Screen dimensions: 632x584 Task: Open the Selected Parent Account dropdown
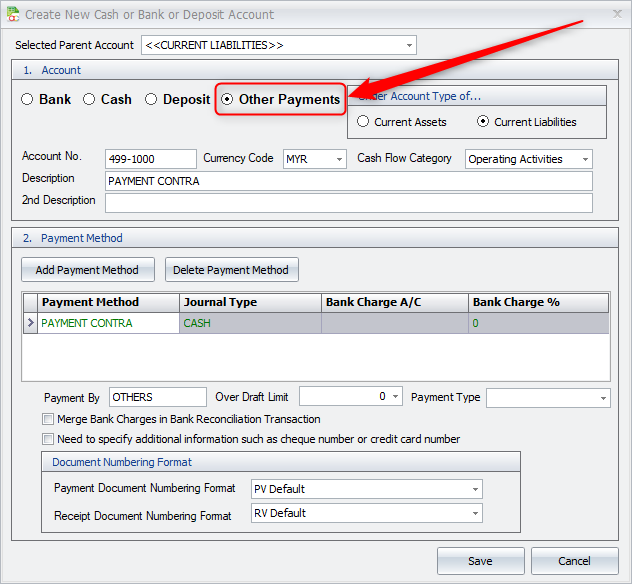click(409, 45)
